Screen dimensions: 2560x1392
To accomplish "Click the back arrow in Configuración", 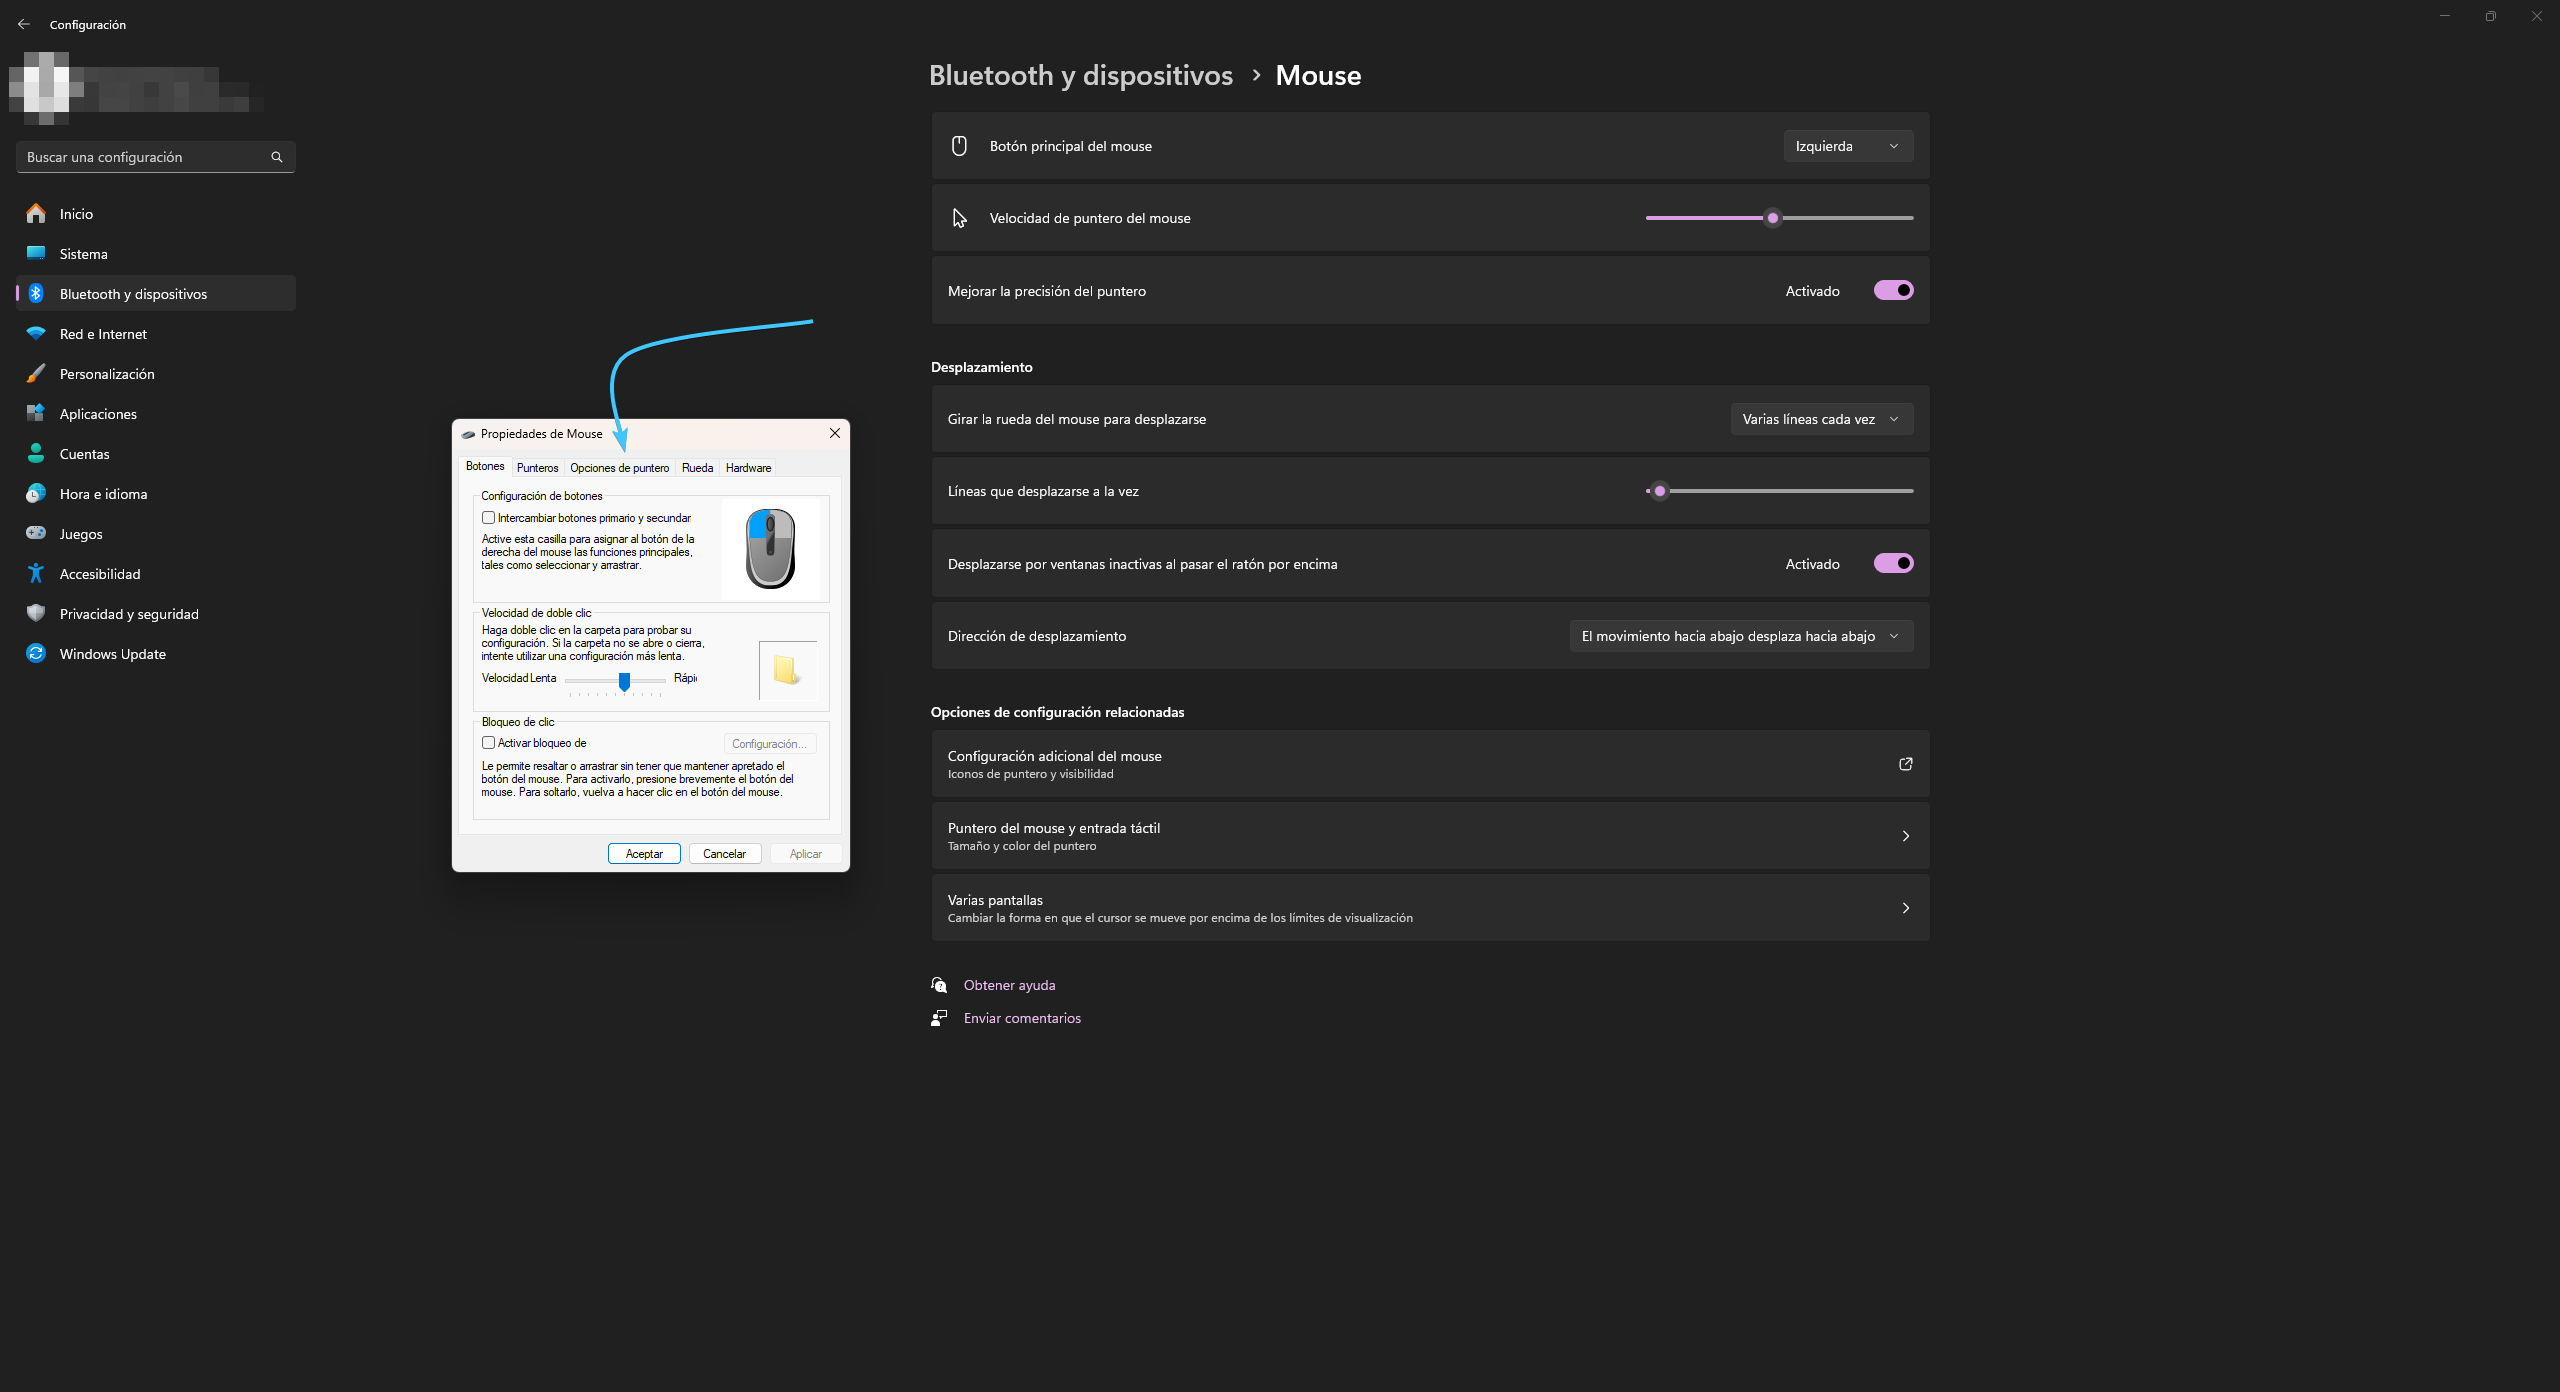I will click(x=24, y=24).
